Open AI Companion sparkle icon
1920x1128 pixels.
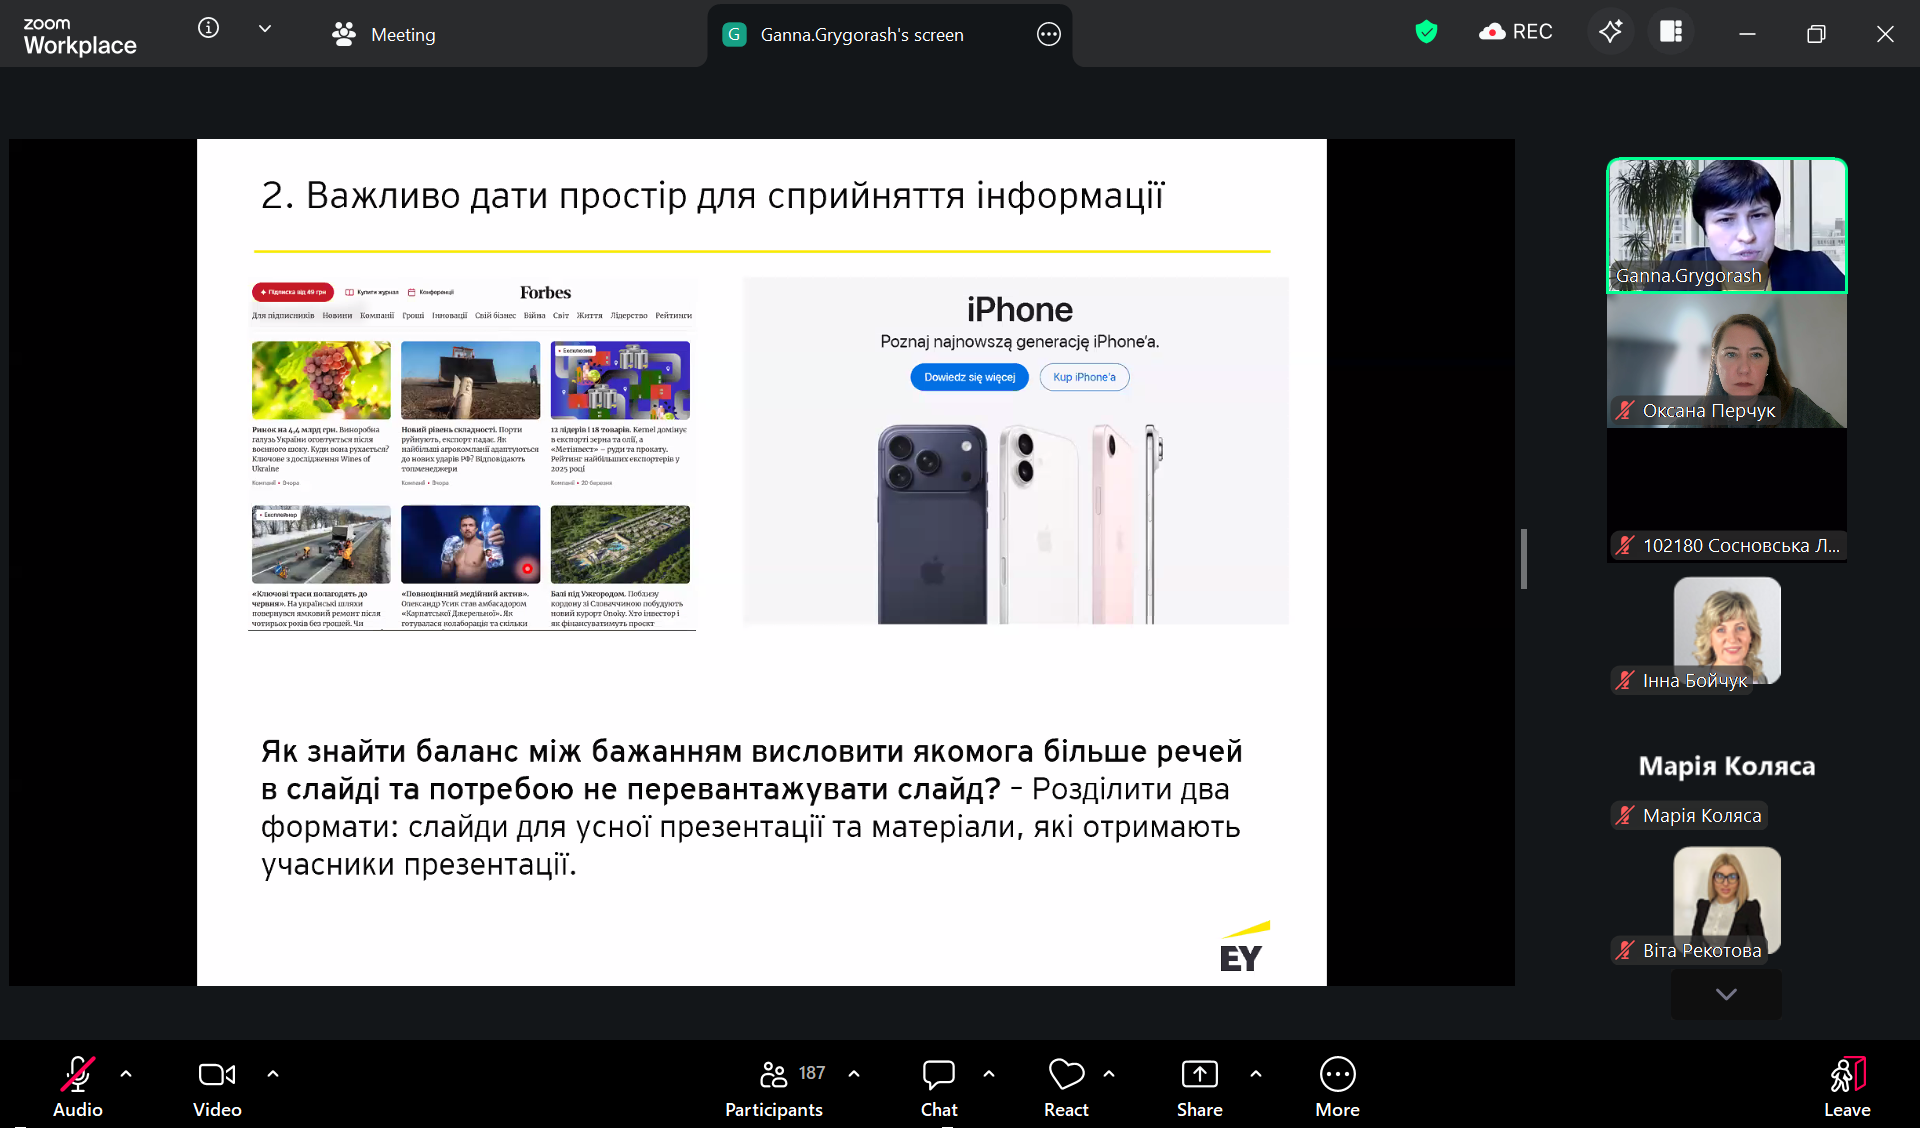tap(1610, 32)
